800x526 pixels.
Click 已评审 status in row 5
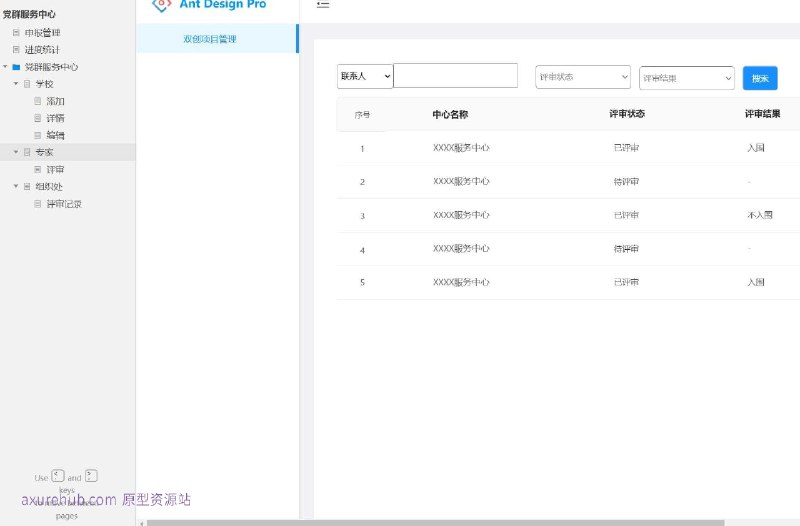pos(626,282)
